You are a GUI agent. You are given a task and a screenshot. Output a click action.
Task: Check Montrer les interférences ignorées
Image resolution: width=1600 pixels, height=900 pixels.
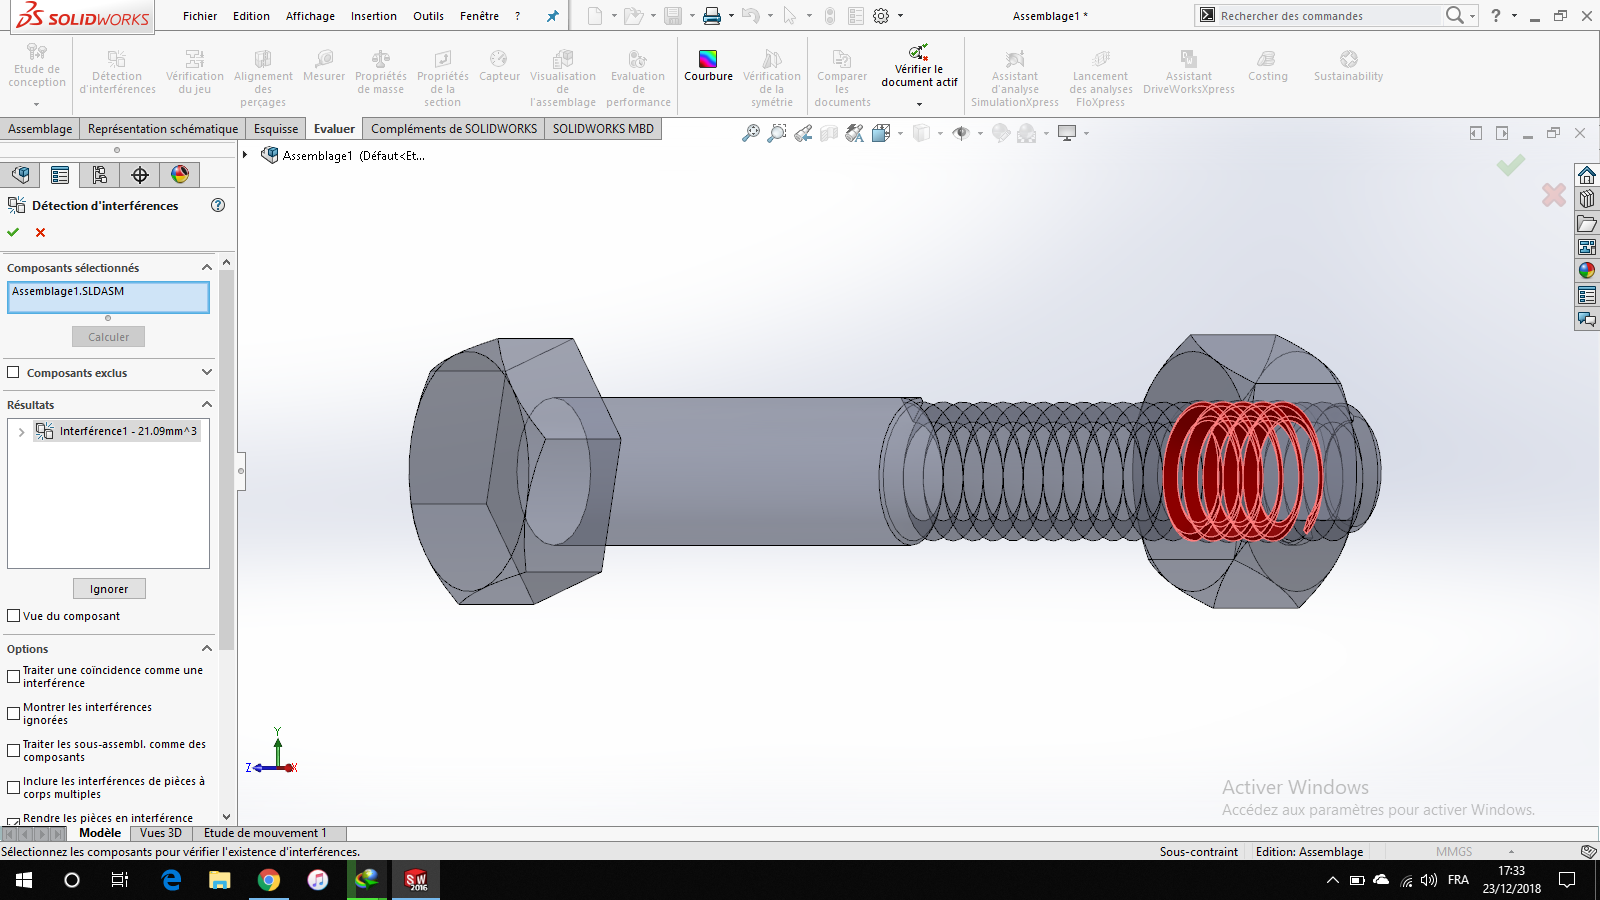pyautogui.click(x=13, y=713)
